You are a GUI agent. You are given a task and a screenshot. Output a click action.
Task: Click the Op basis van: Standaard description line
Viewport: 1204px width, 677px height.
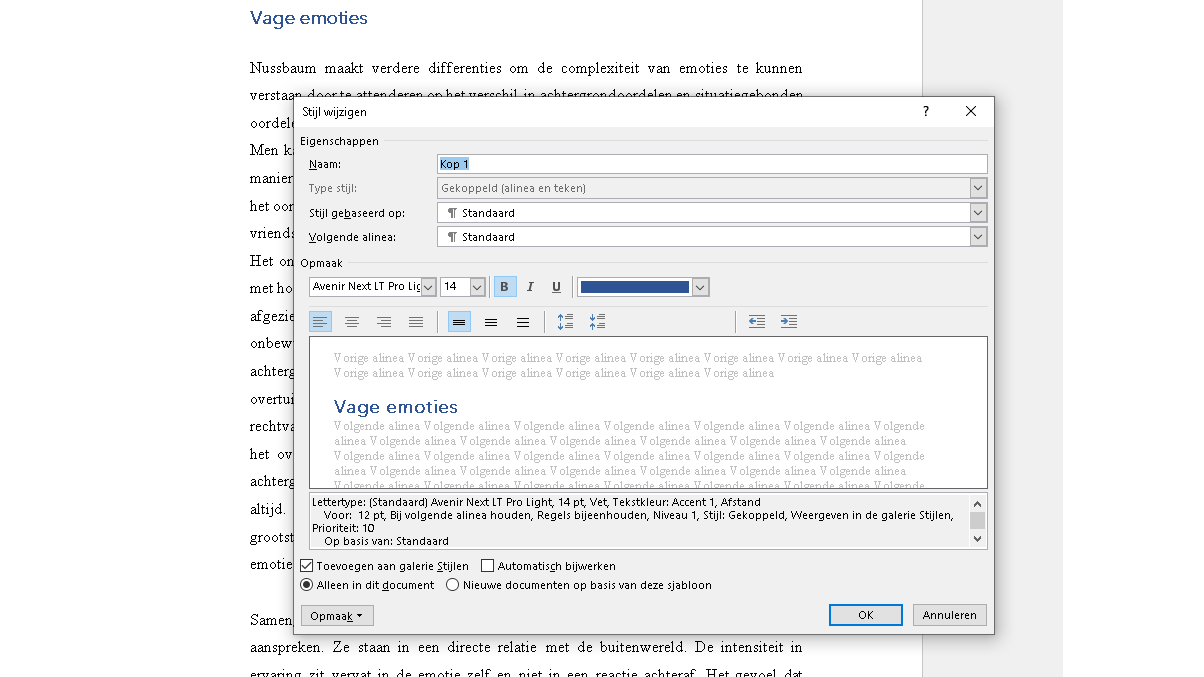[x=386, y=541]
